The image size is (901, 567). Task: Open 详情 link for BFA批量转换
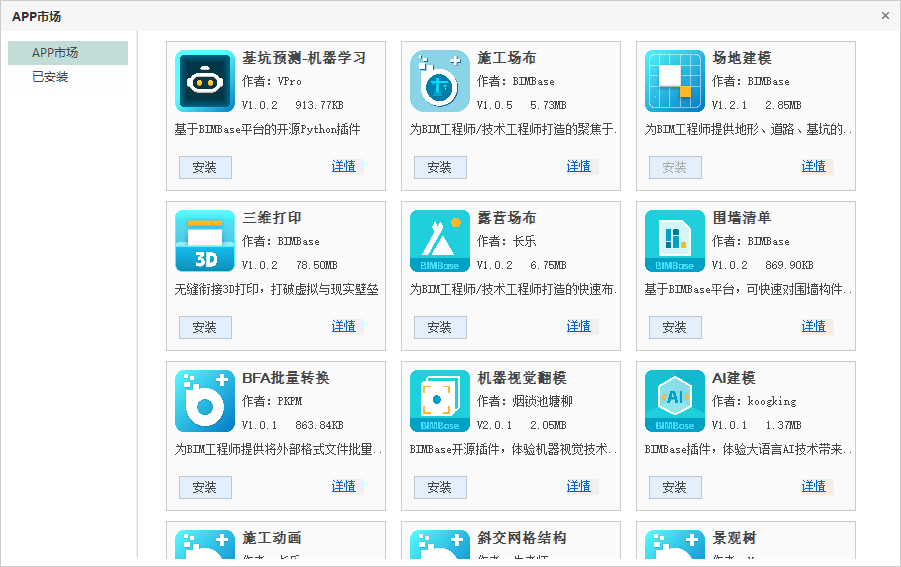pyautogui.click(x=344, y=486)
